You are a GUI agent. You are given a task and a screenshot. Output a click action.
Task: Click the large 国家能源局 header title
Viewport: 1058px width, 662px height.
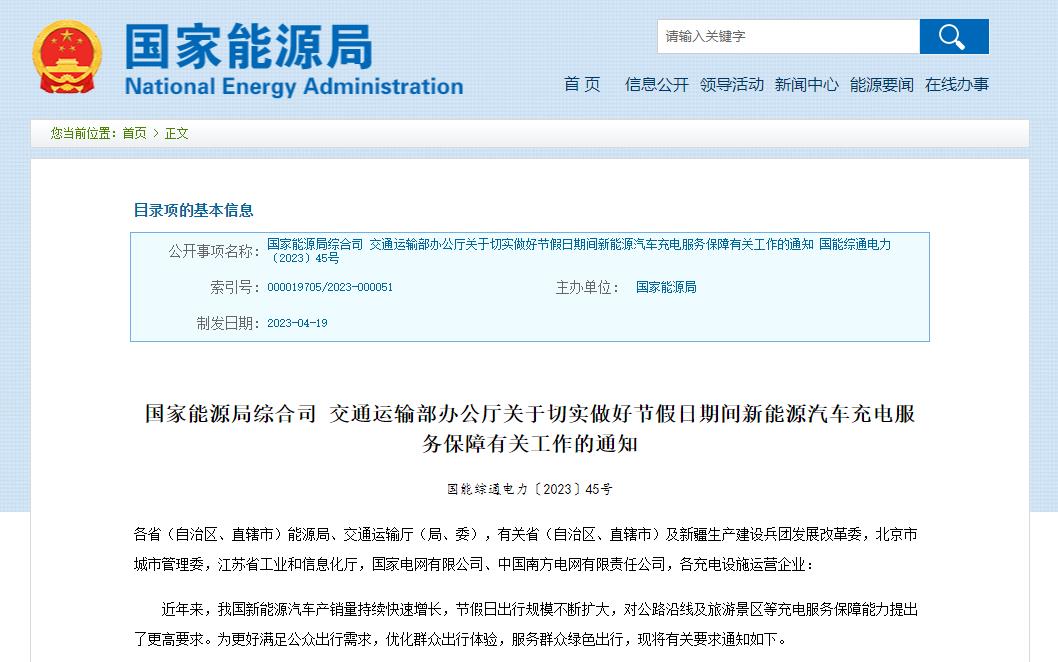(248, 46)
